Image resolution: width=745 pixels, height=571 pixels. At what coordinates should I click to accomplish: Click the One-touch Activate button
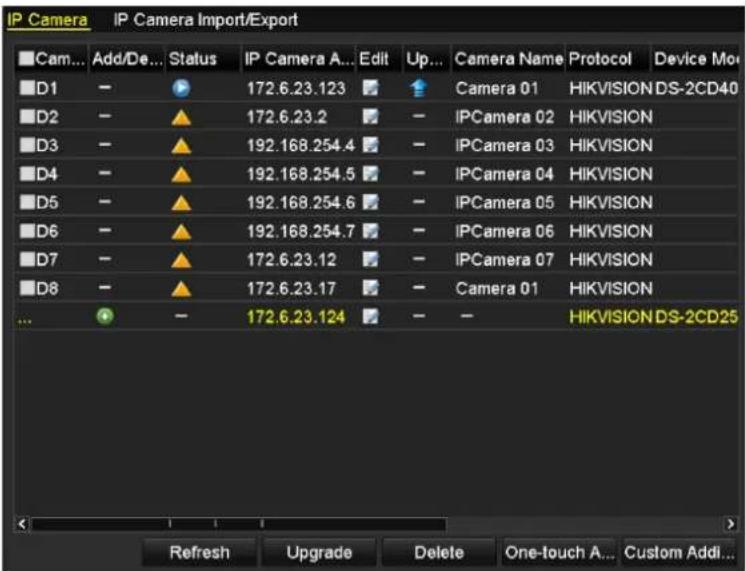click(x=559, y=552)
